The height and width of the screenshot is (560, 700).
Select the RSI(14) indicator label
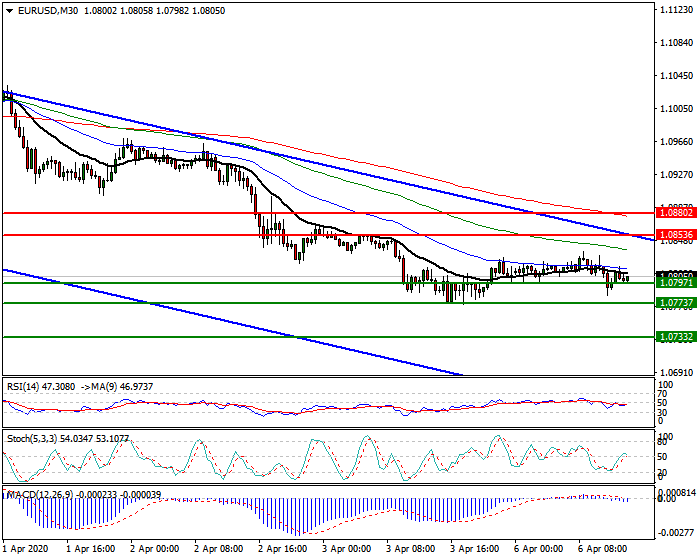(23, 387)
